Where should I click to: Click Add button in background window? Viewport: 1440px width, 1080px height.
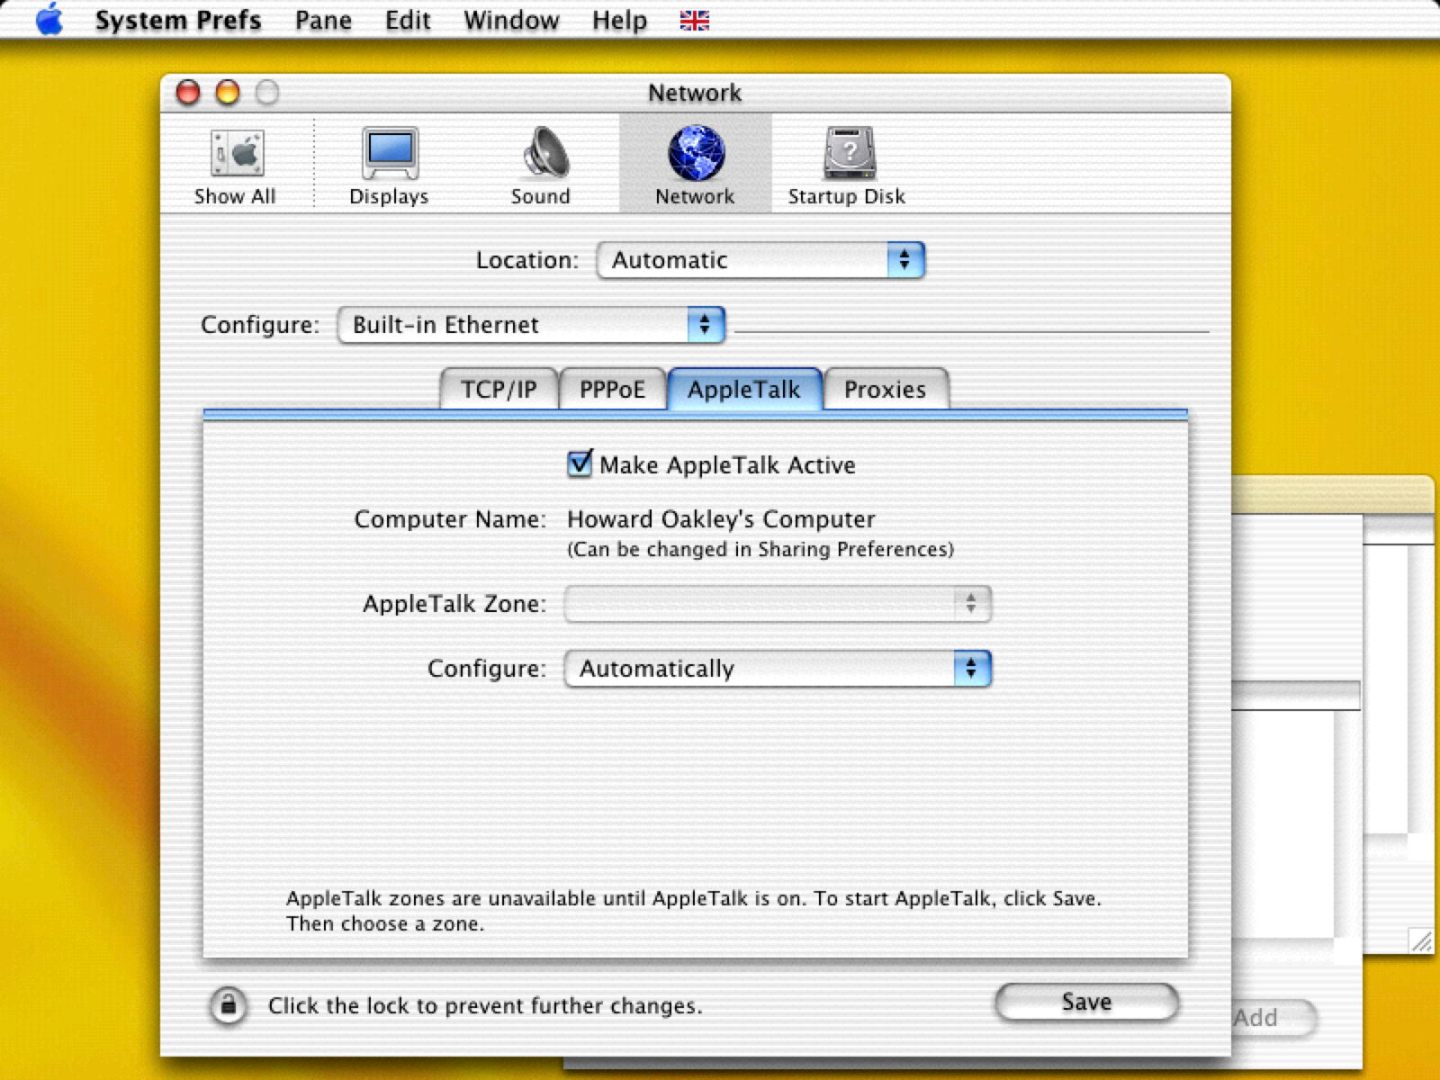[x=1271, y=1018]
